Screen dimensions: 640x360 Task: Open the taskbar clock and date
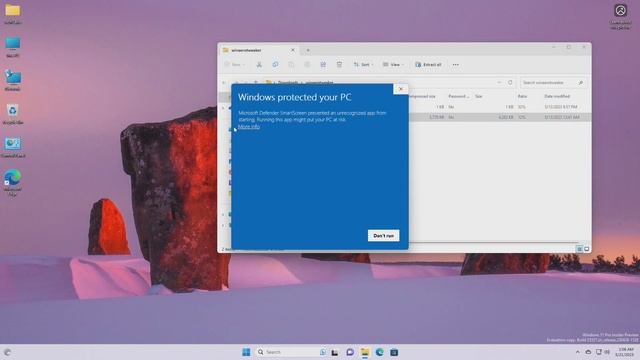pos(625,352)
